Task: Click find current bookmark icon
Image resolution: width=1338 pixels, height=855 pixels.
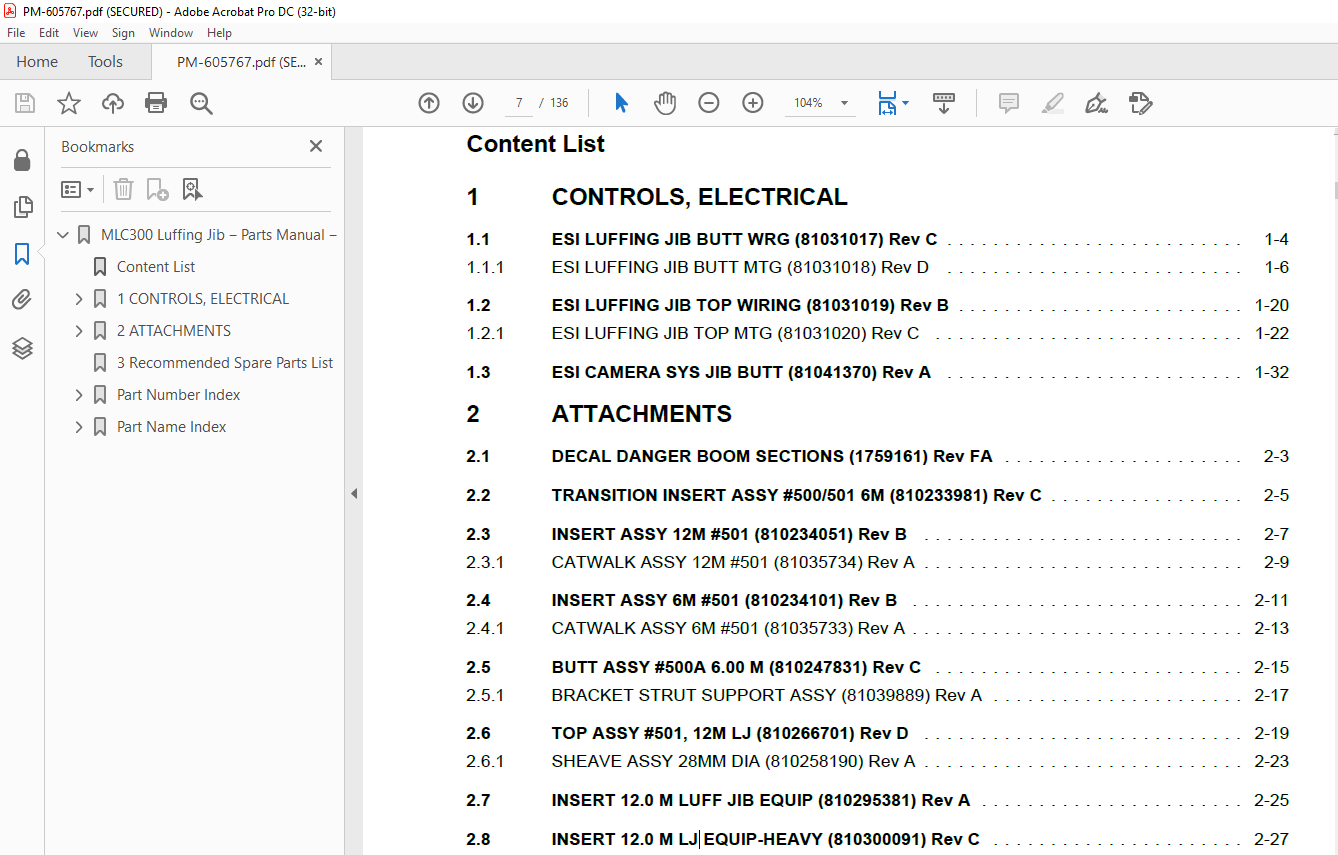Action: tap(192, 189)
